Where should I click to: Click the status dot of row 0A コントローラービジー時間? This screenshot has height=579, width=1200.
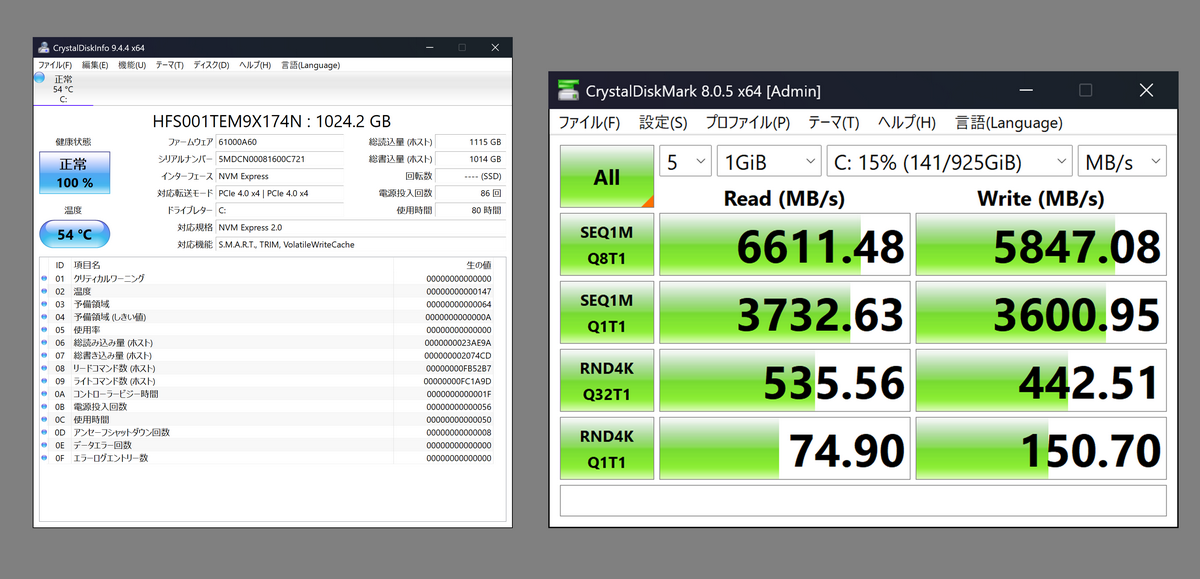[43, 394]
